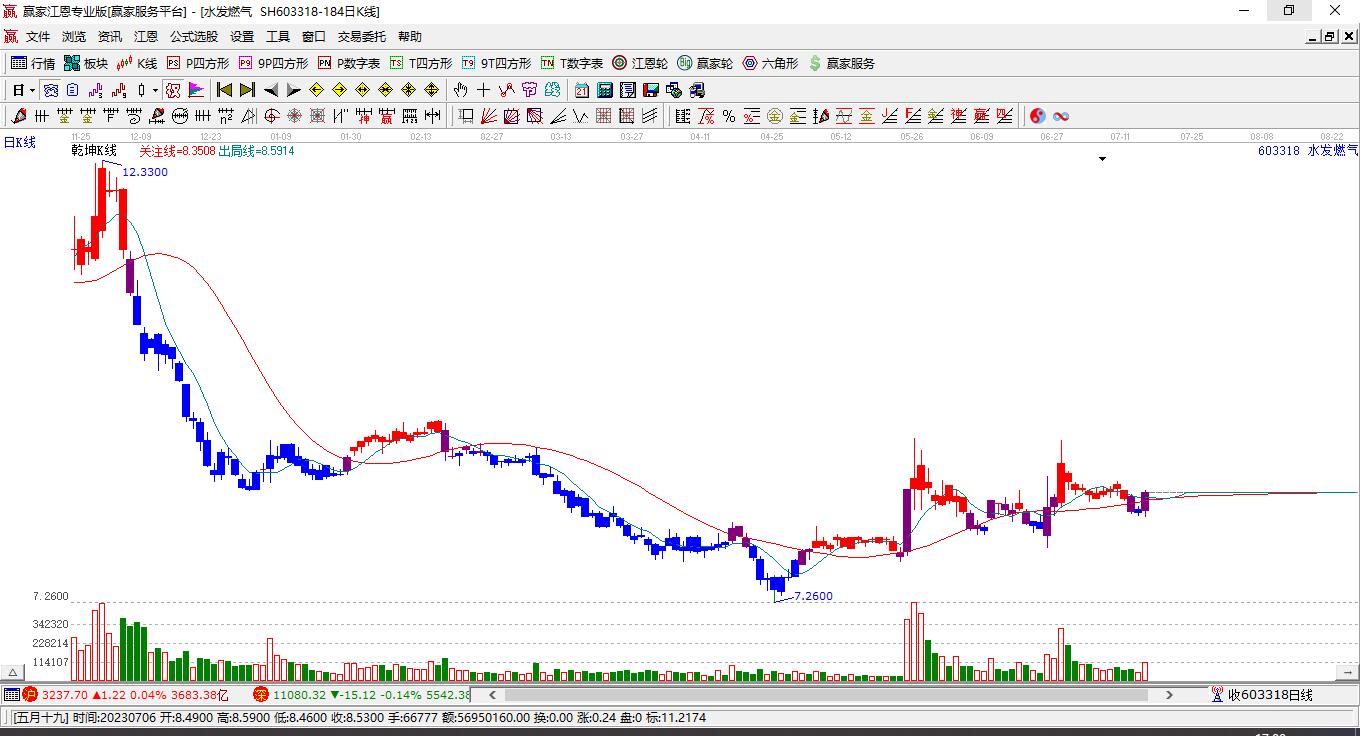Open the 行情 market quotes view
The image size is (1360, 736).
(x=33, y=63)
